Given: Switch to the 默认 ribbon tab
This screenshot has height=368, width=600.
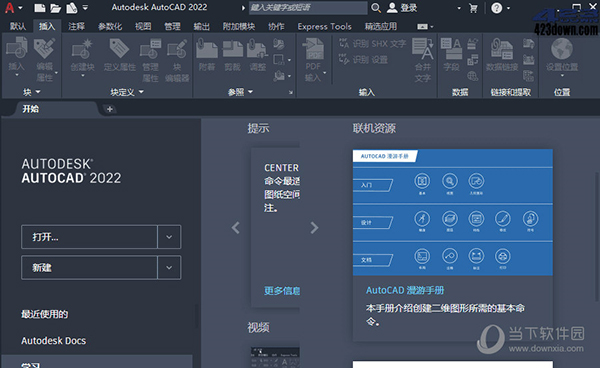Looking at the screenshot, I should point(18,26).
